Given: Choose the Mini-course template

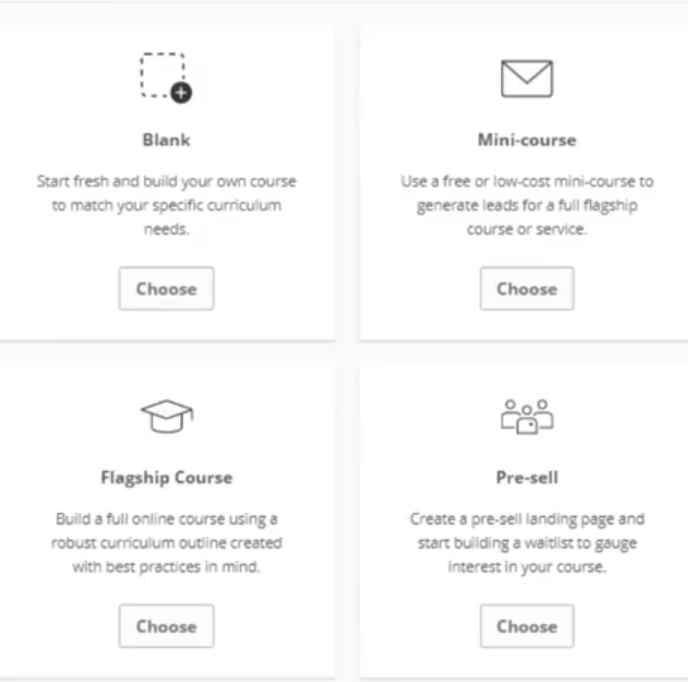Looking at the screenshot, I should coord(526,289).
